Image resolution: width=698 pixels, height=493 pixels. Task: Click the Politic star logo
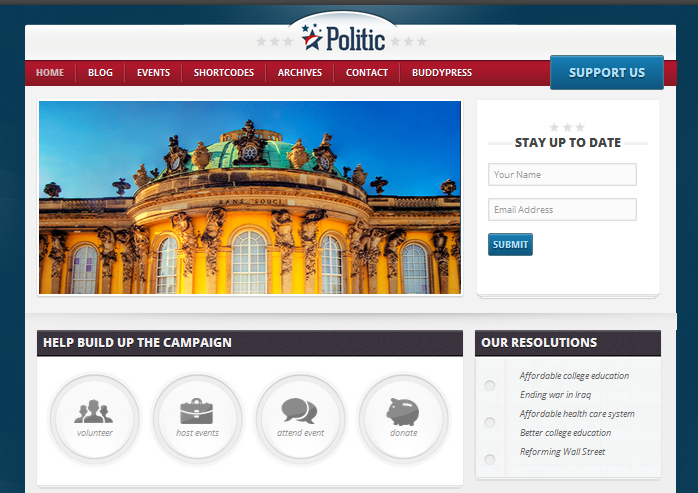pos(312,37)
